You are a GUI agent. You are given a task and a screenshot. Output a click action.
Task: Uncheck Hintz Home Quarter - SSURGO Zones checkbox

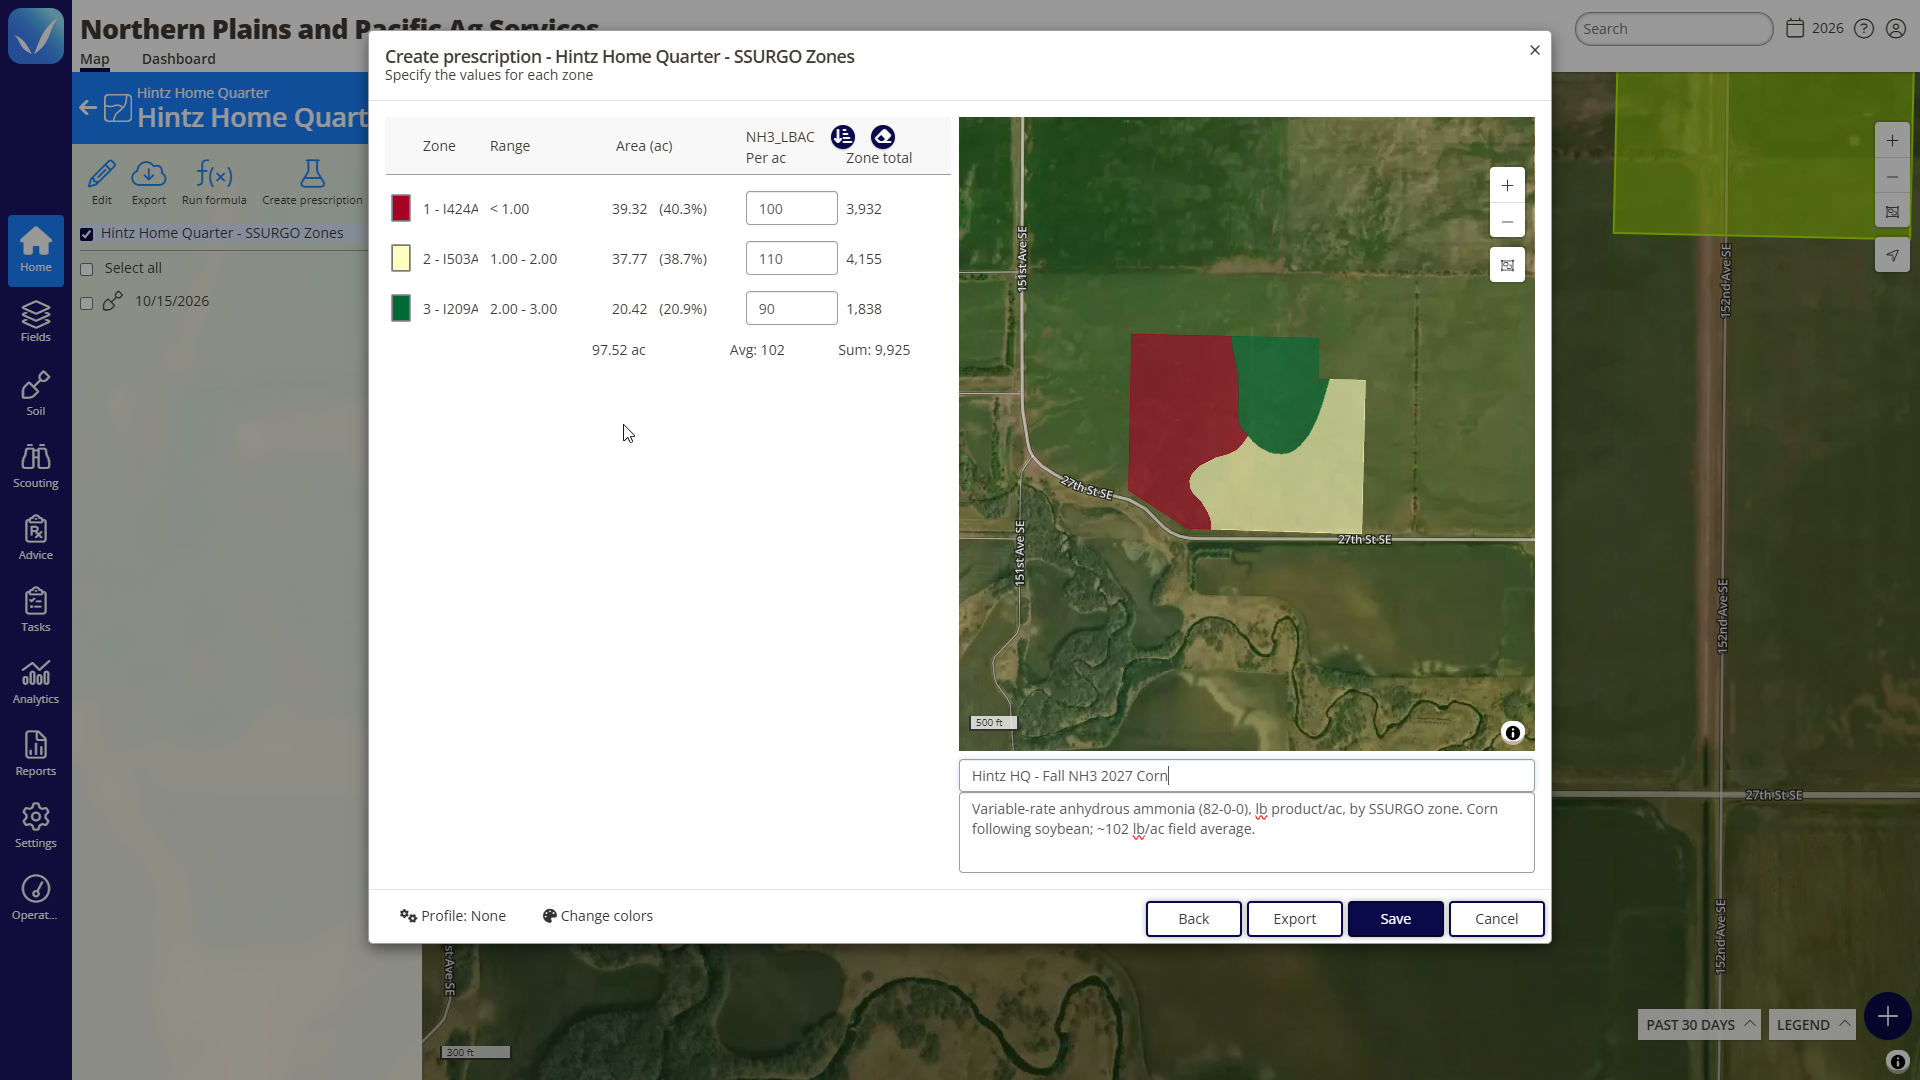(87, 234)
